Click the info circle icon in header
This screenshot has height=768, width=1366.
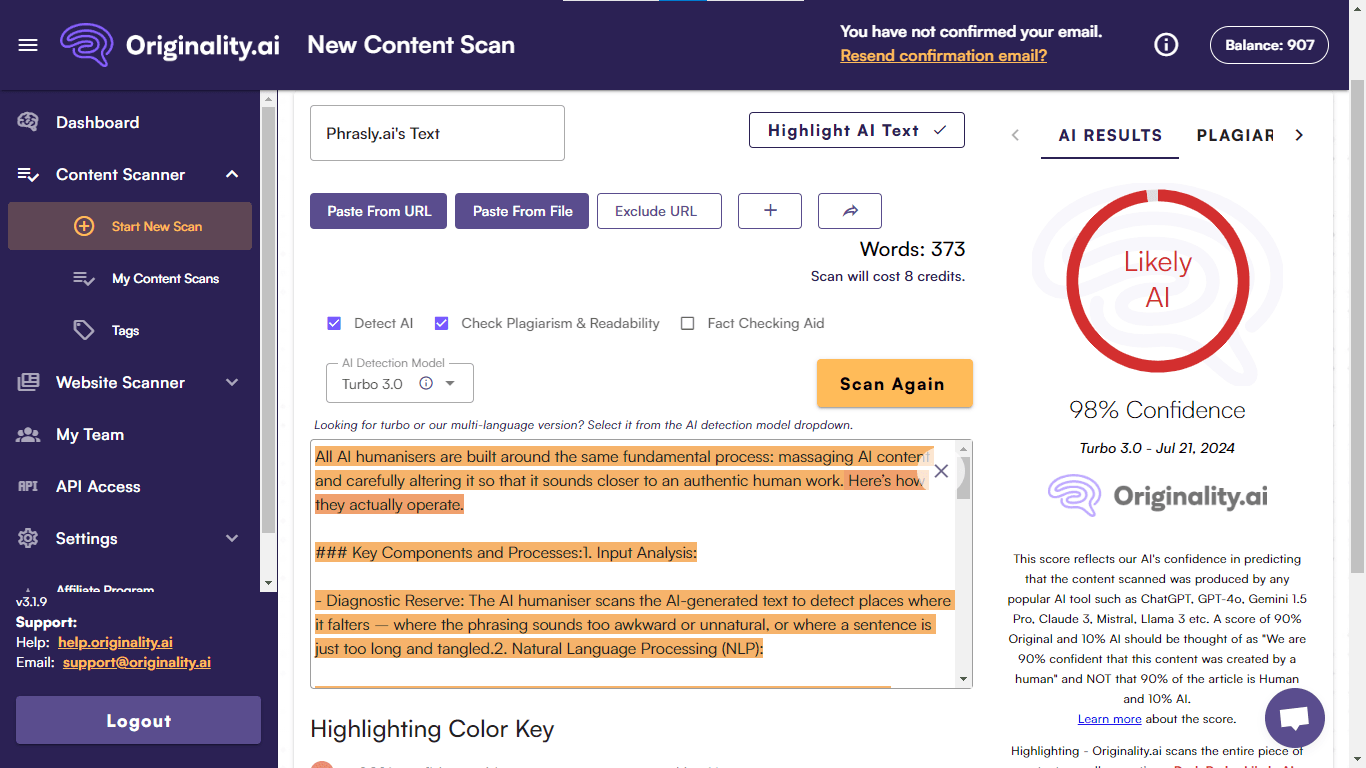tap(1166, 45)
